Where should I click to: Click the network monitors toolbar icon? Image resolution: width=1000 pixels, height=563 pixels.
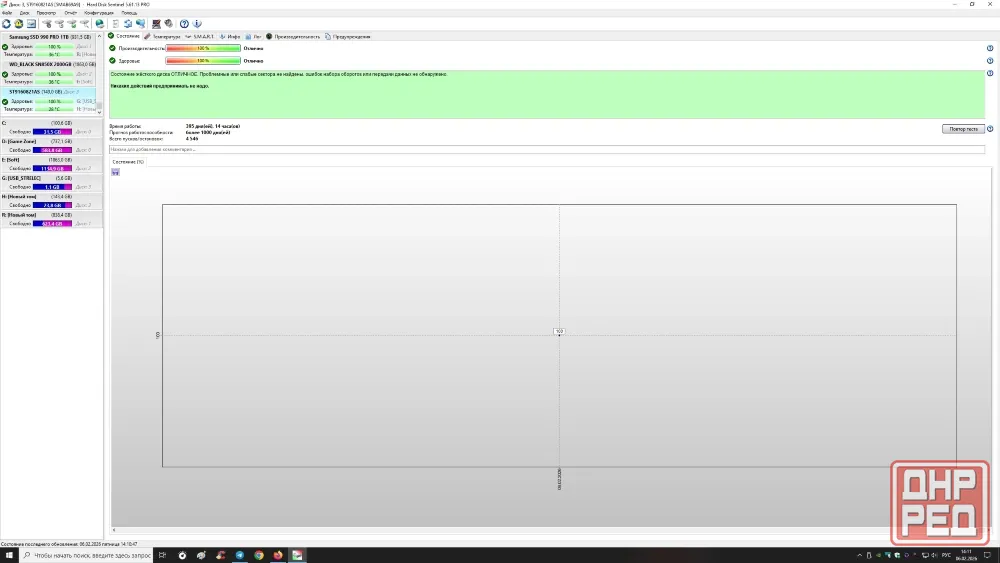[x=140, y=24]
